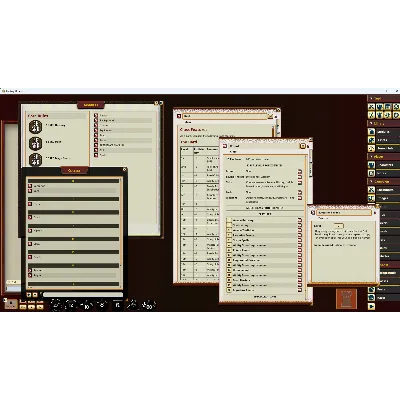Image resolution: width=400 pixels, height=400 pixels.
Task: Click the red link icon atop the Class Features sheet
Action: (179, 116)
